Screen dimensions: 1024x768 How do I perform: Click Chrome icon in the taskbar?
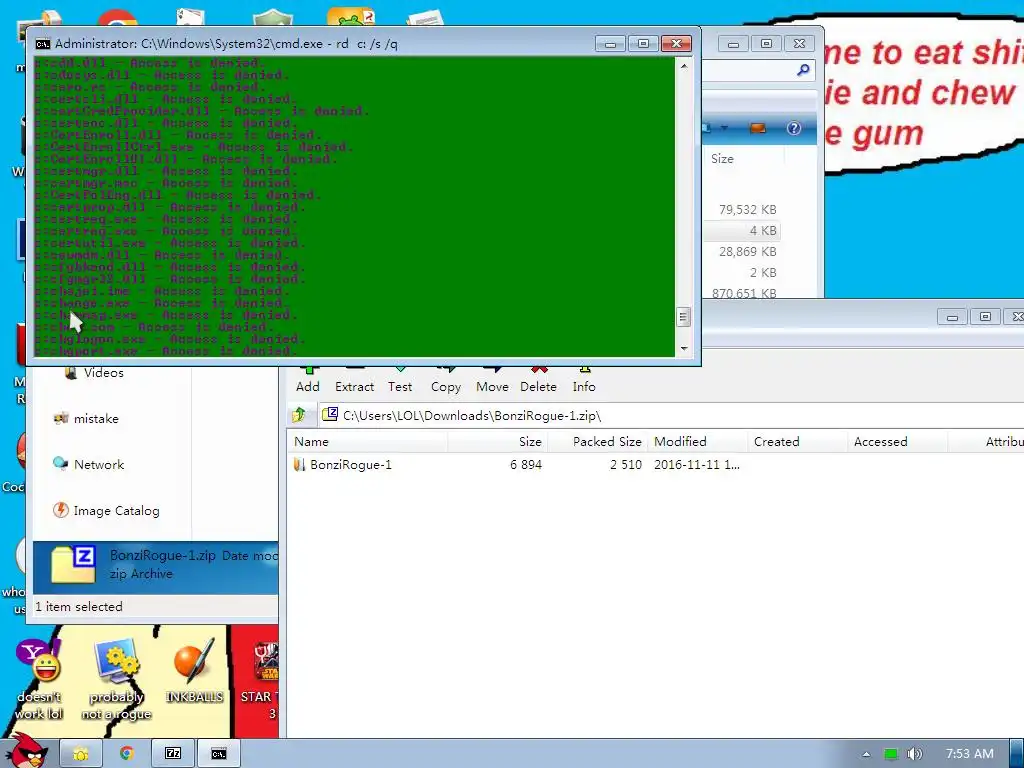pos(127,754)
